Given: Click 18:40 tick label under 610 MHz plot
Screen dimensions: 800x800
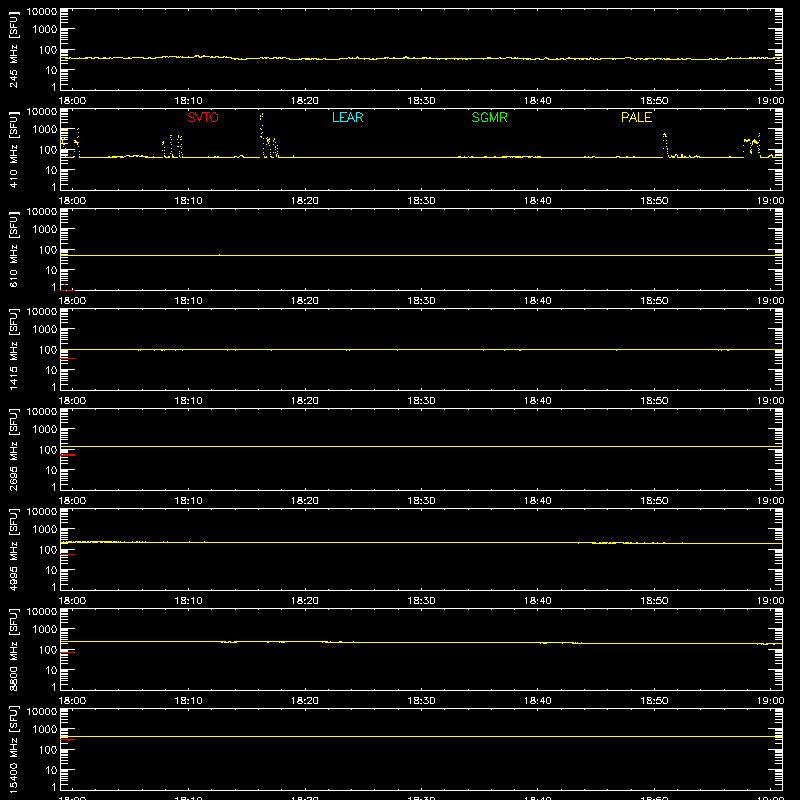Looking at the screenshot, I should [x=538, y=301].
